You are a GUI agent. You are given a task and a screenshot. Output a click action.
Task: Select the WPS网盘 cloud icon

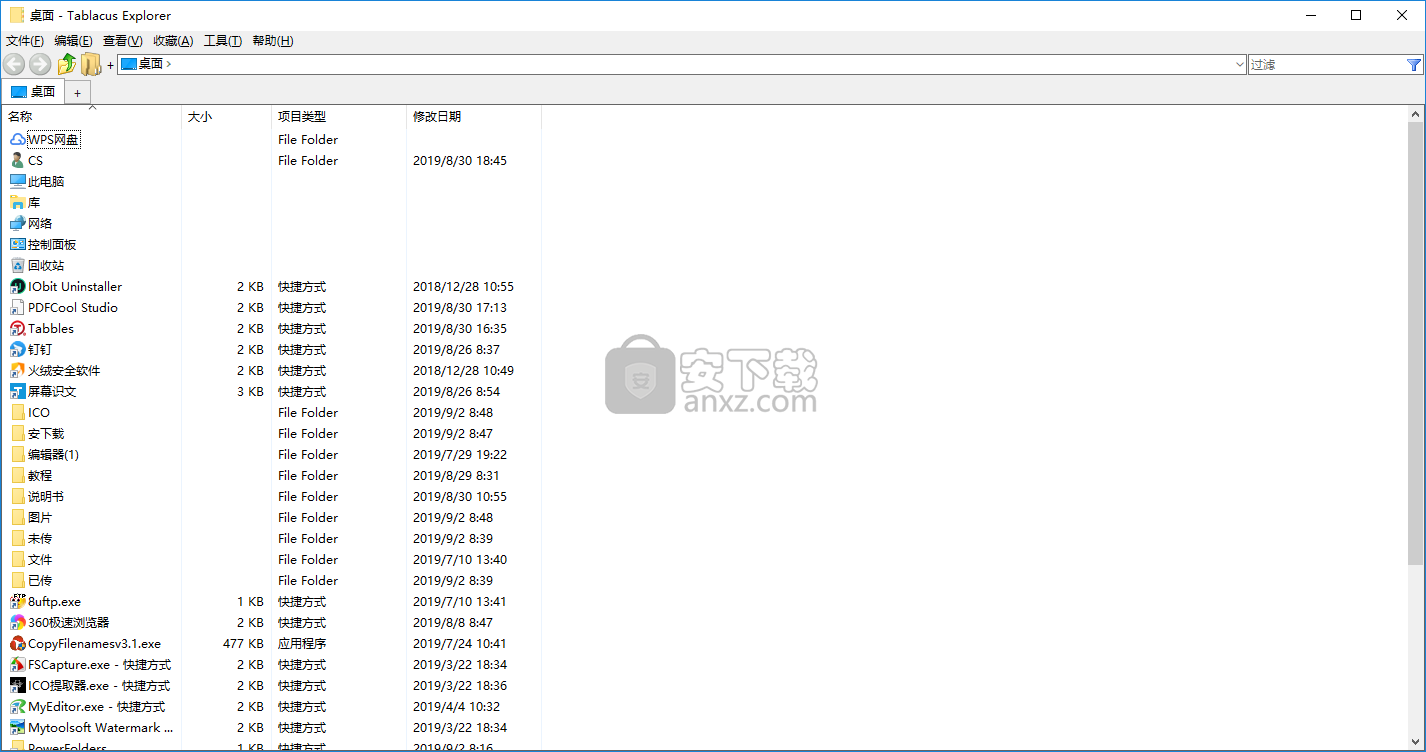(18, 139)
